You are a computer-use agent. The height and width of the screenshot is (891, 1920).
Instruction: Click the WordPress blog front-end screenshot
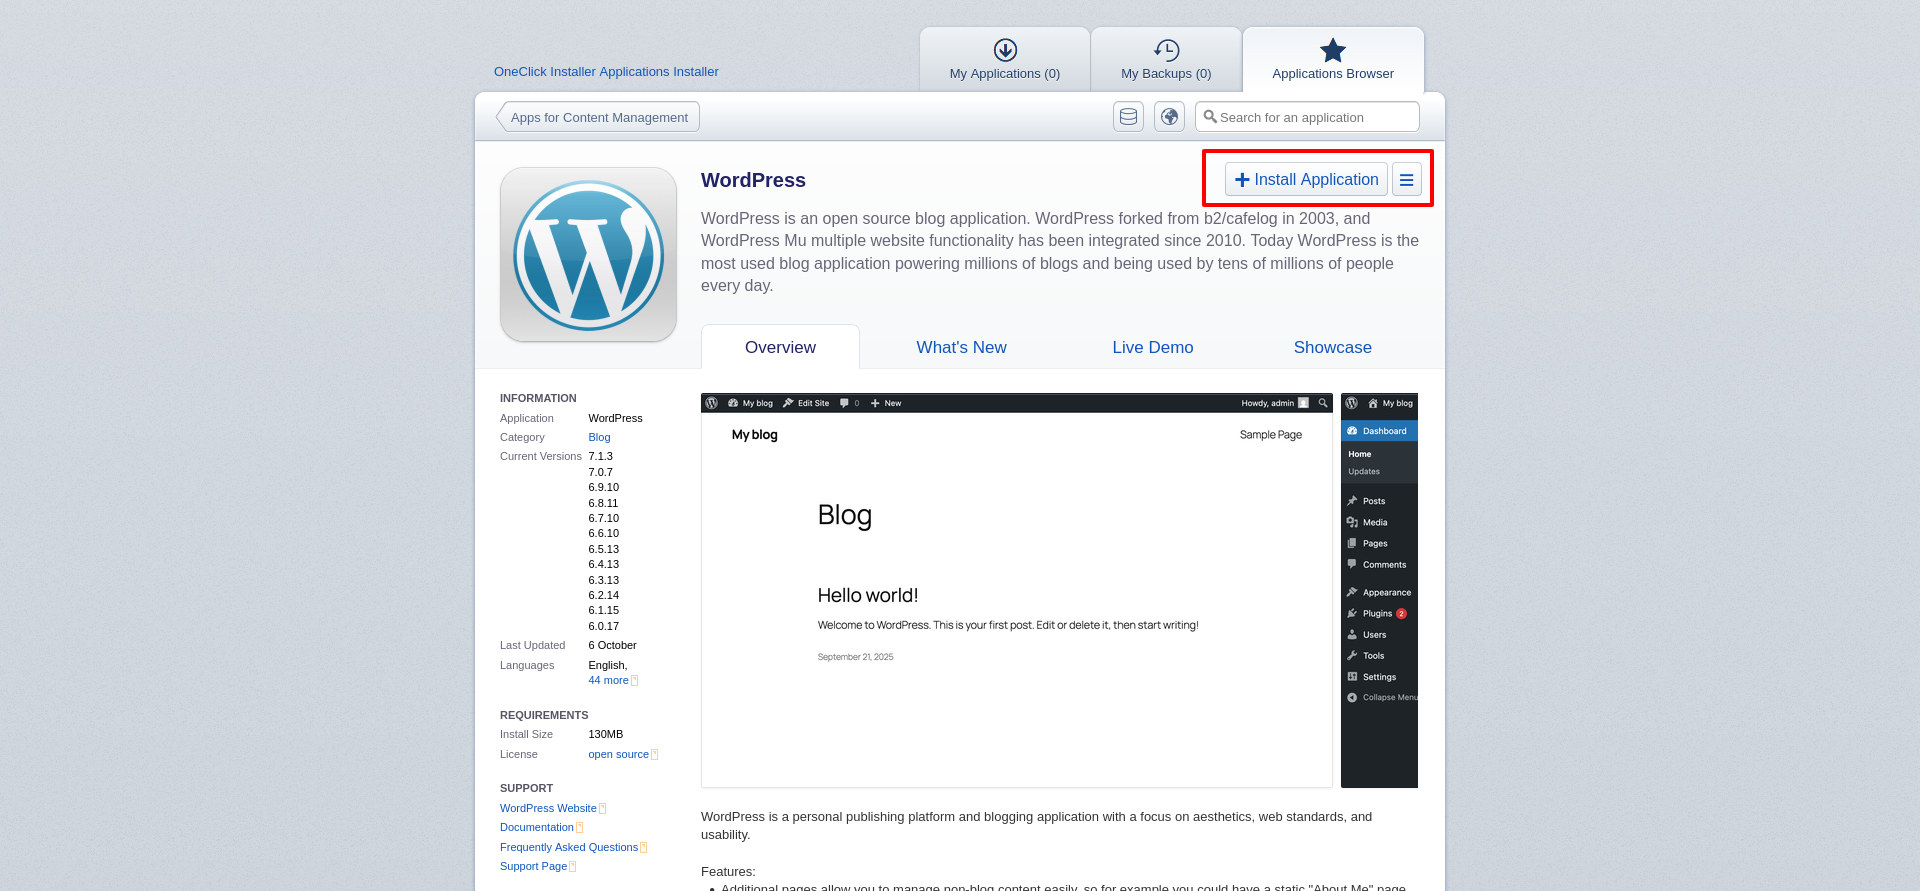click(x=1017, y=590)
